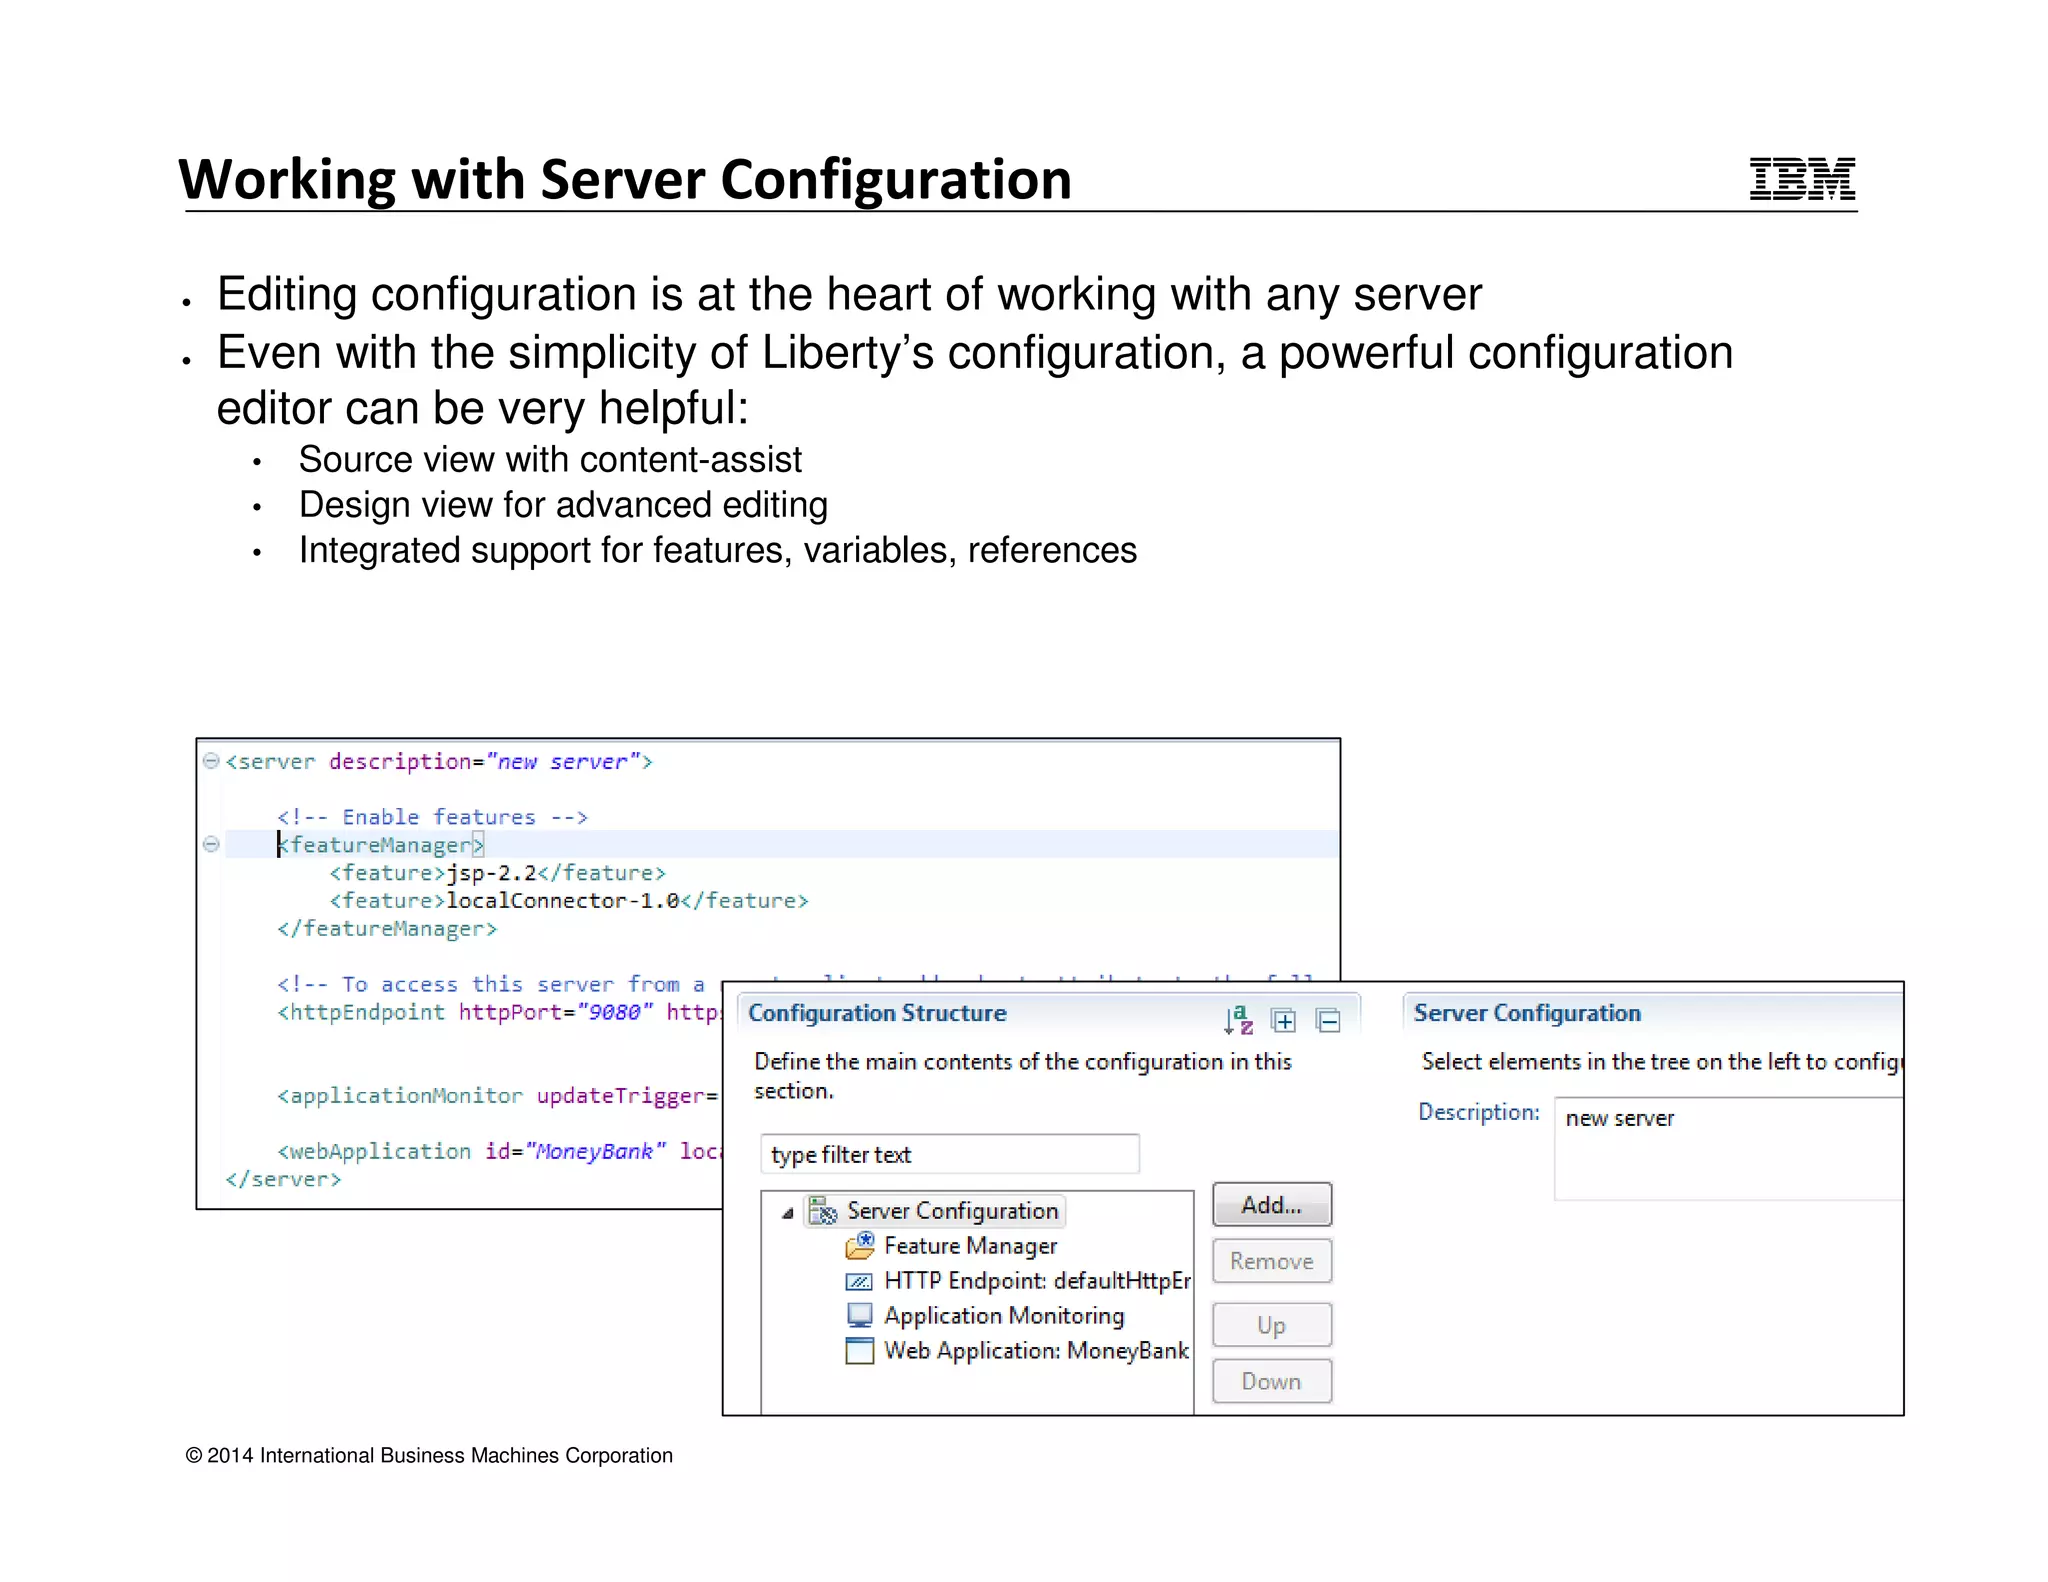Fold the featureManager element in source view
Screen dimensions: 2048x1582
[211, 844]
